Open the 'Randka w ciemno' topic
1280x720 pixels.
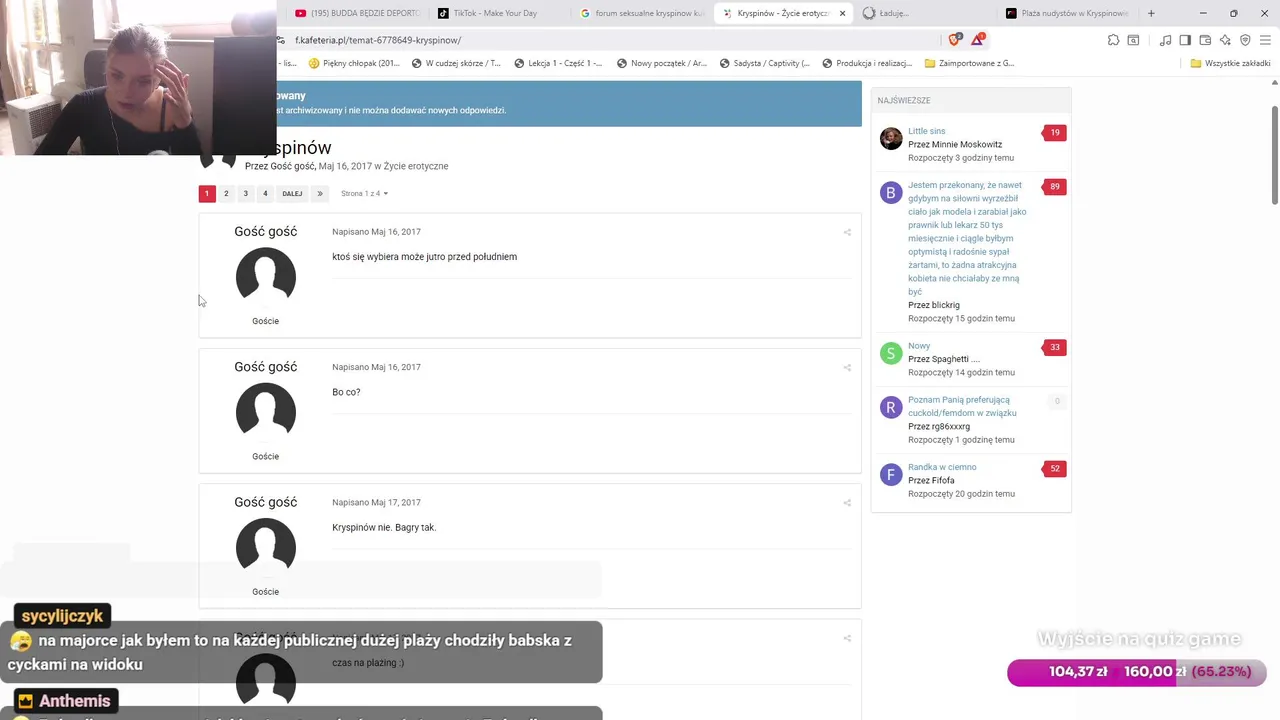(x=942, y=467)
